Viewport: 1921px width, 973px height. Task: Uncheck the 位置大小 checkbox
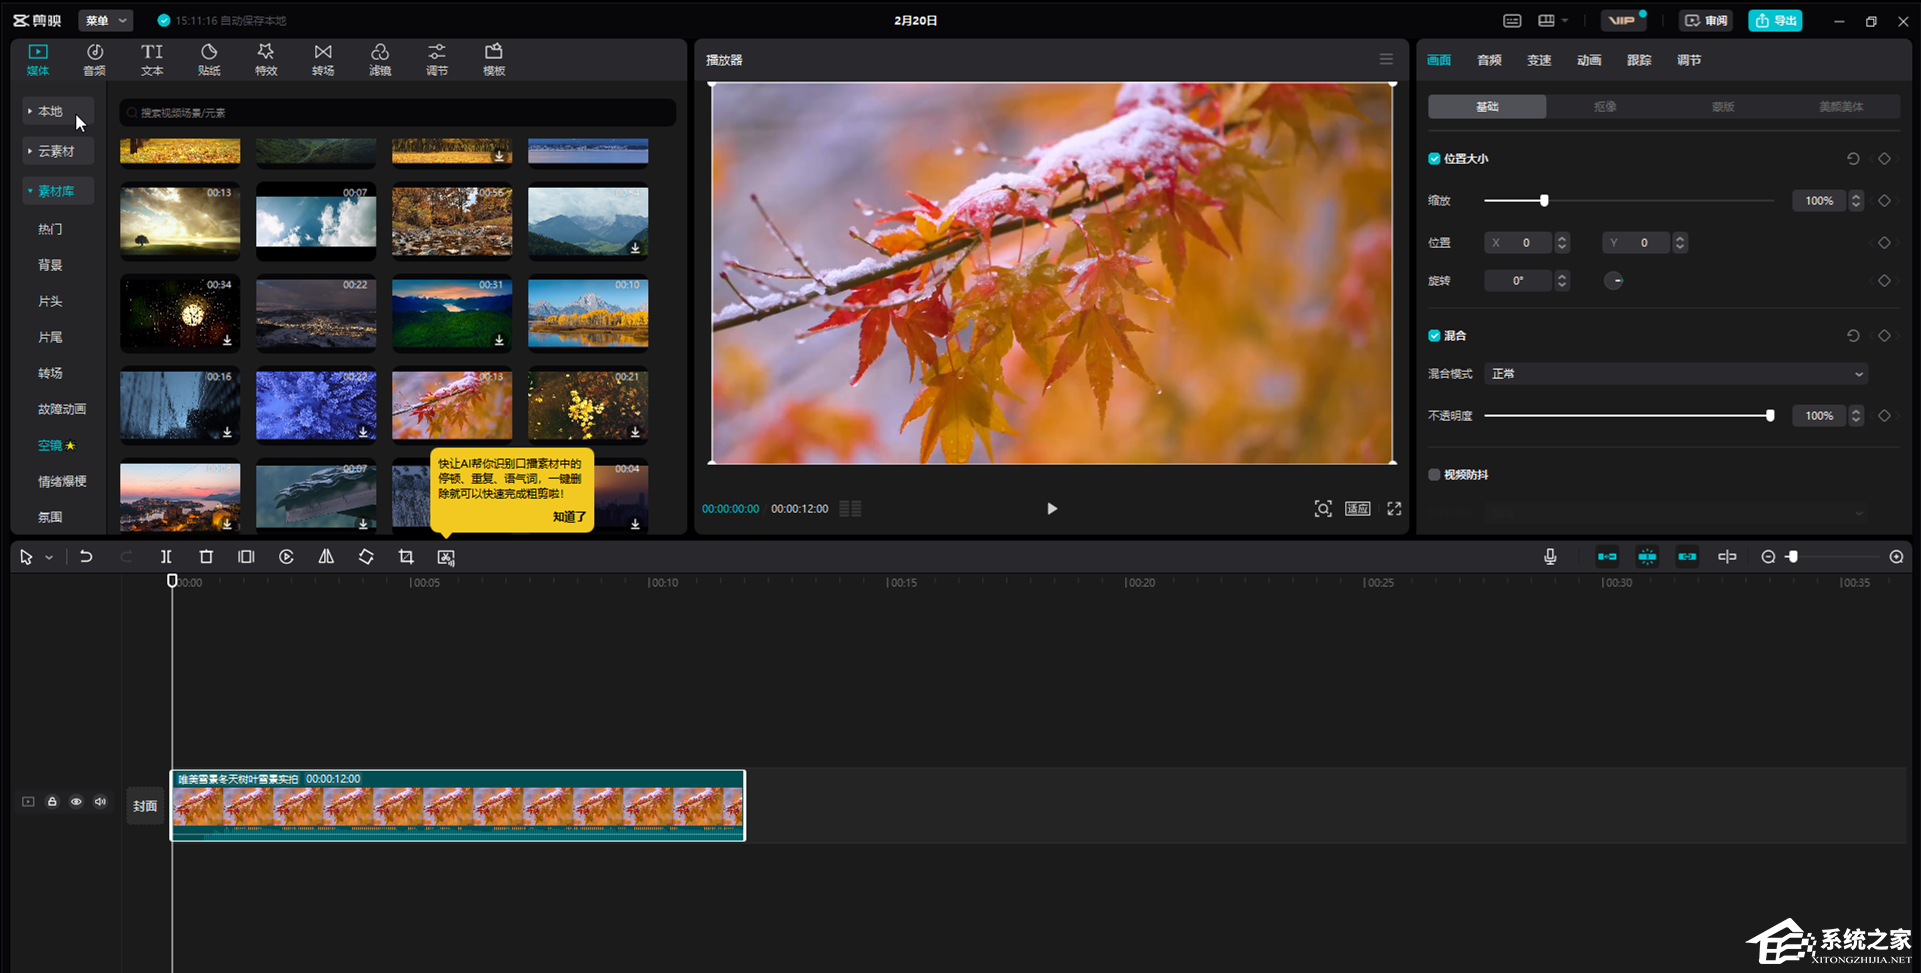1434,159
